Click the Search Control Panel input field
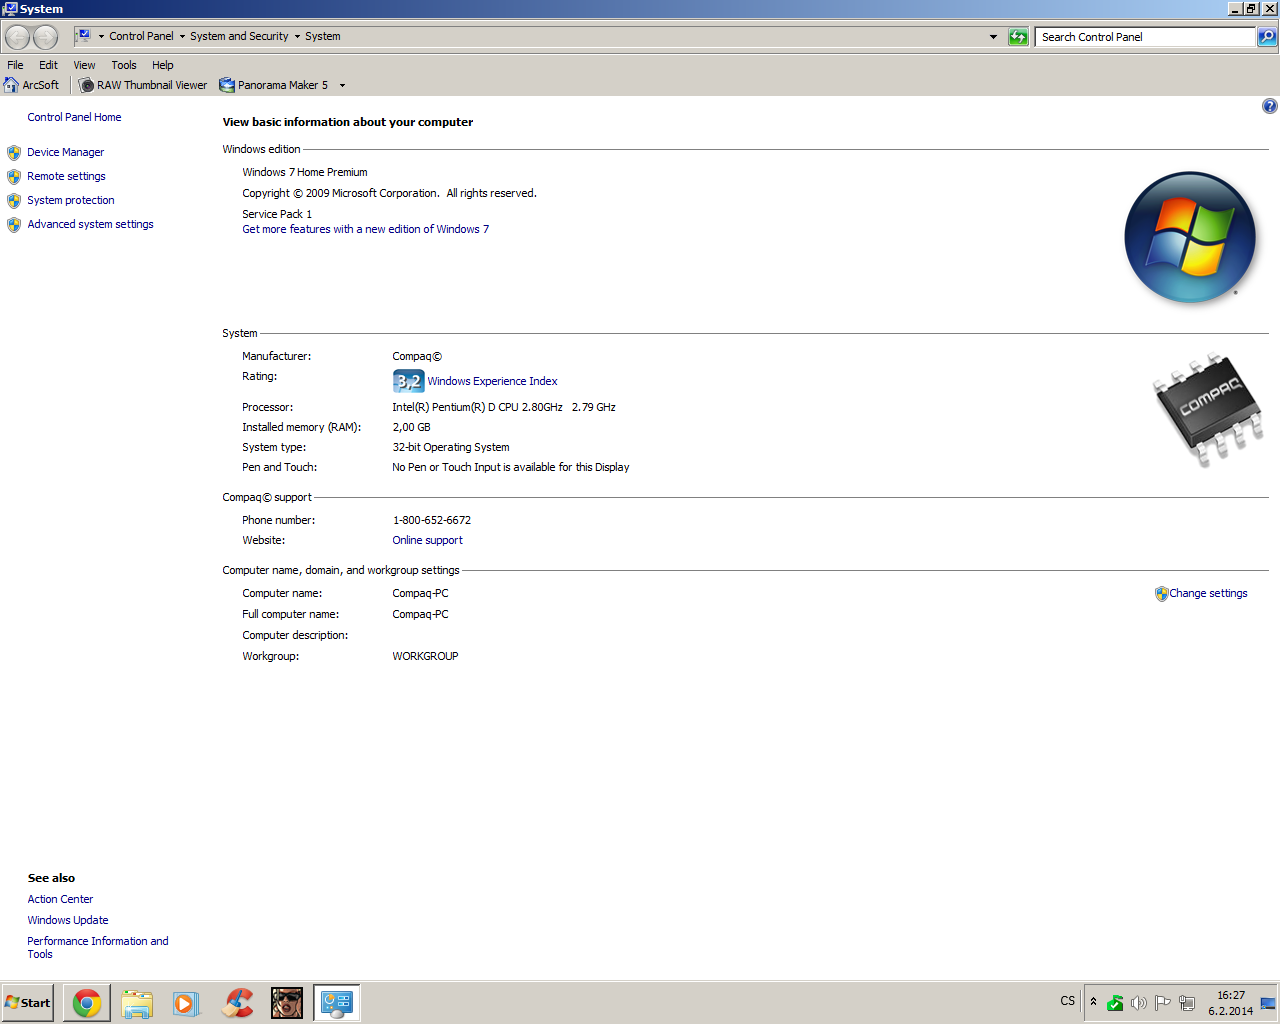1280x1024 pixels. [x=1145, y=37]
